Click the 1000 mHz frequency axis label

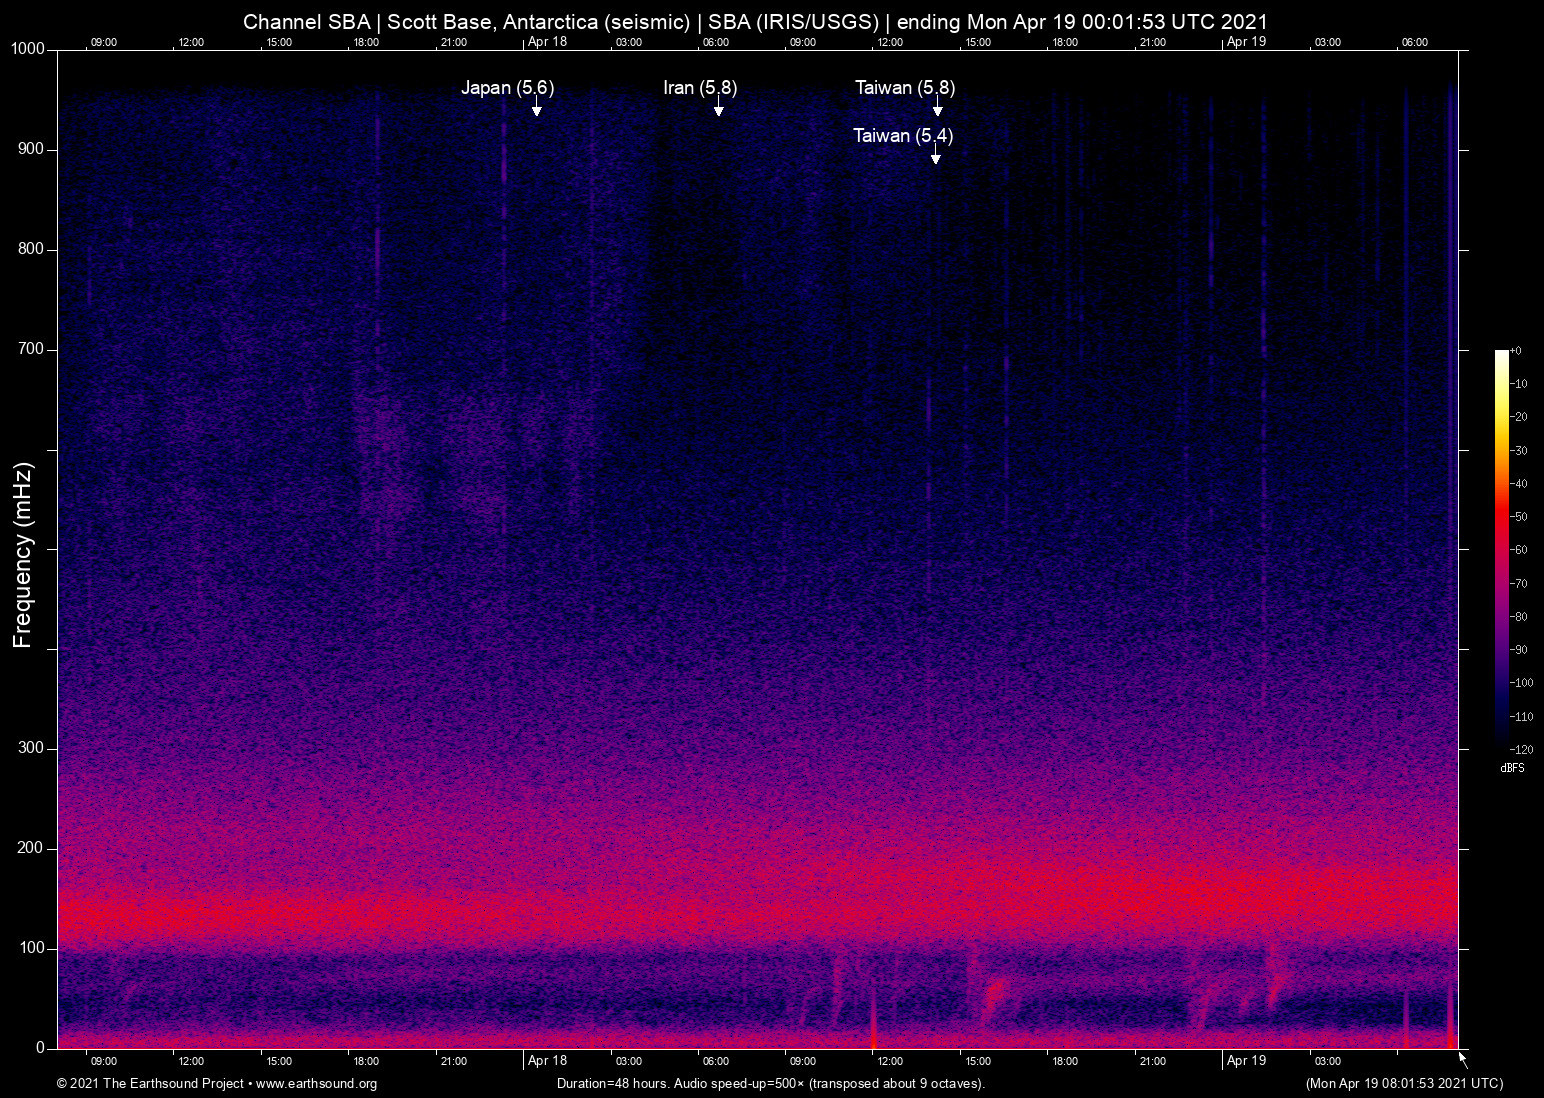point(27,49)
